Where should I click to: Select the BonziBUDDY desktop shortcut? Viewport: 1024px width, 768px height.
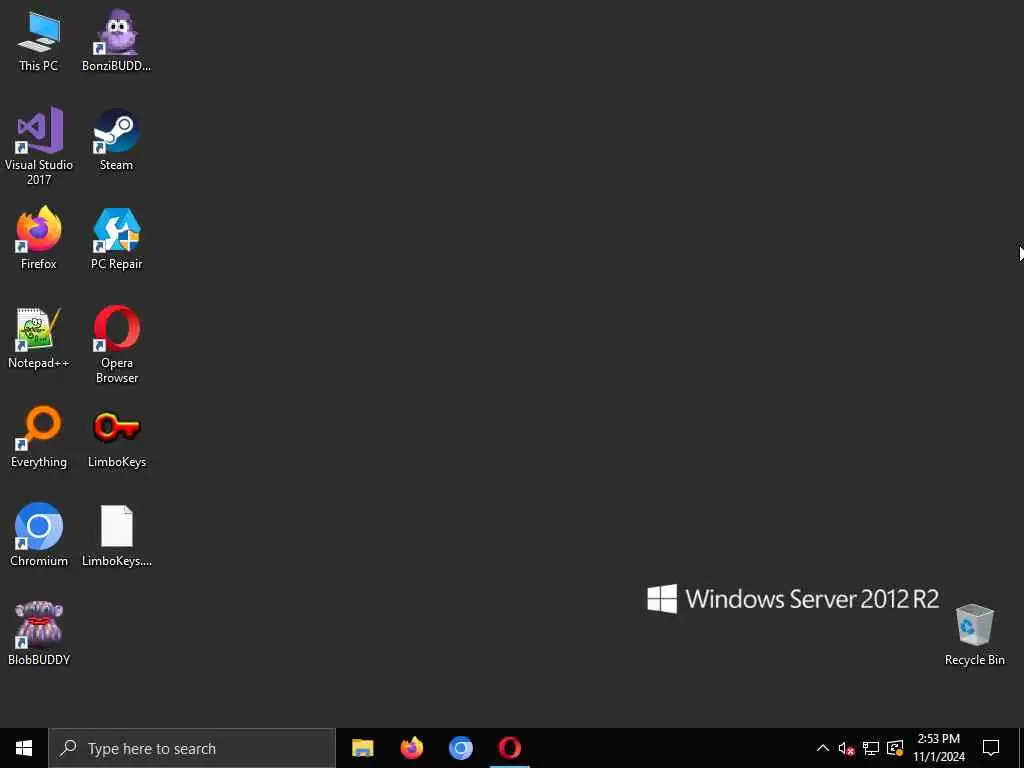[116, 40]
